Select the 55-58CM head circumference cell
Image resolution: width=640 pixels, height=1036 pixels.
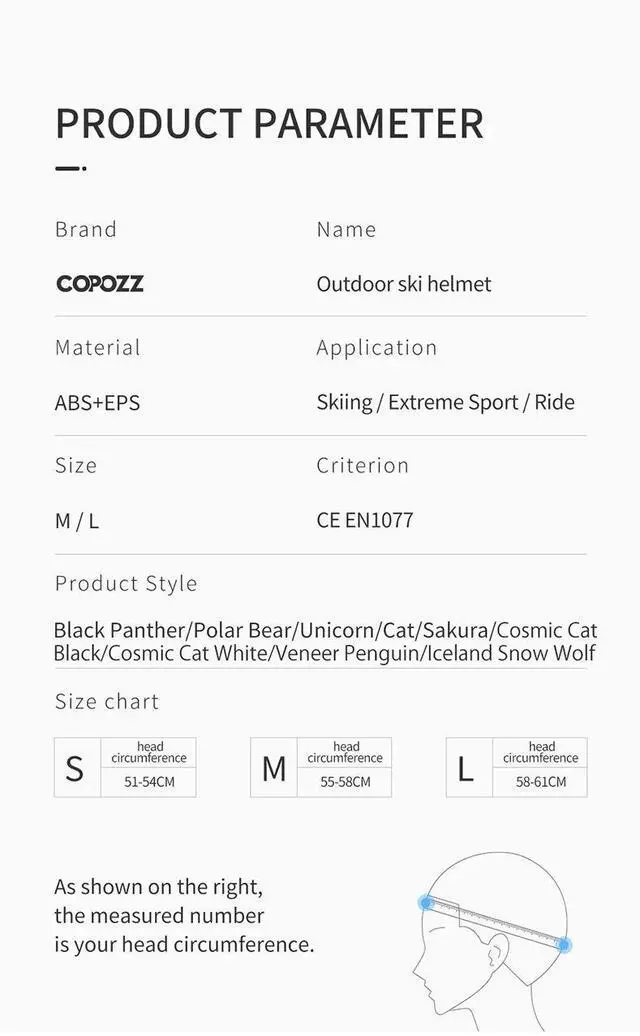coord(345,782)
